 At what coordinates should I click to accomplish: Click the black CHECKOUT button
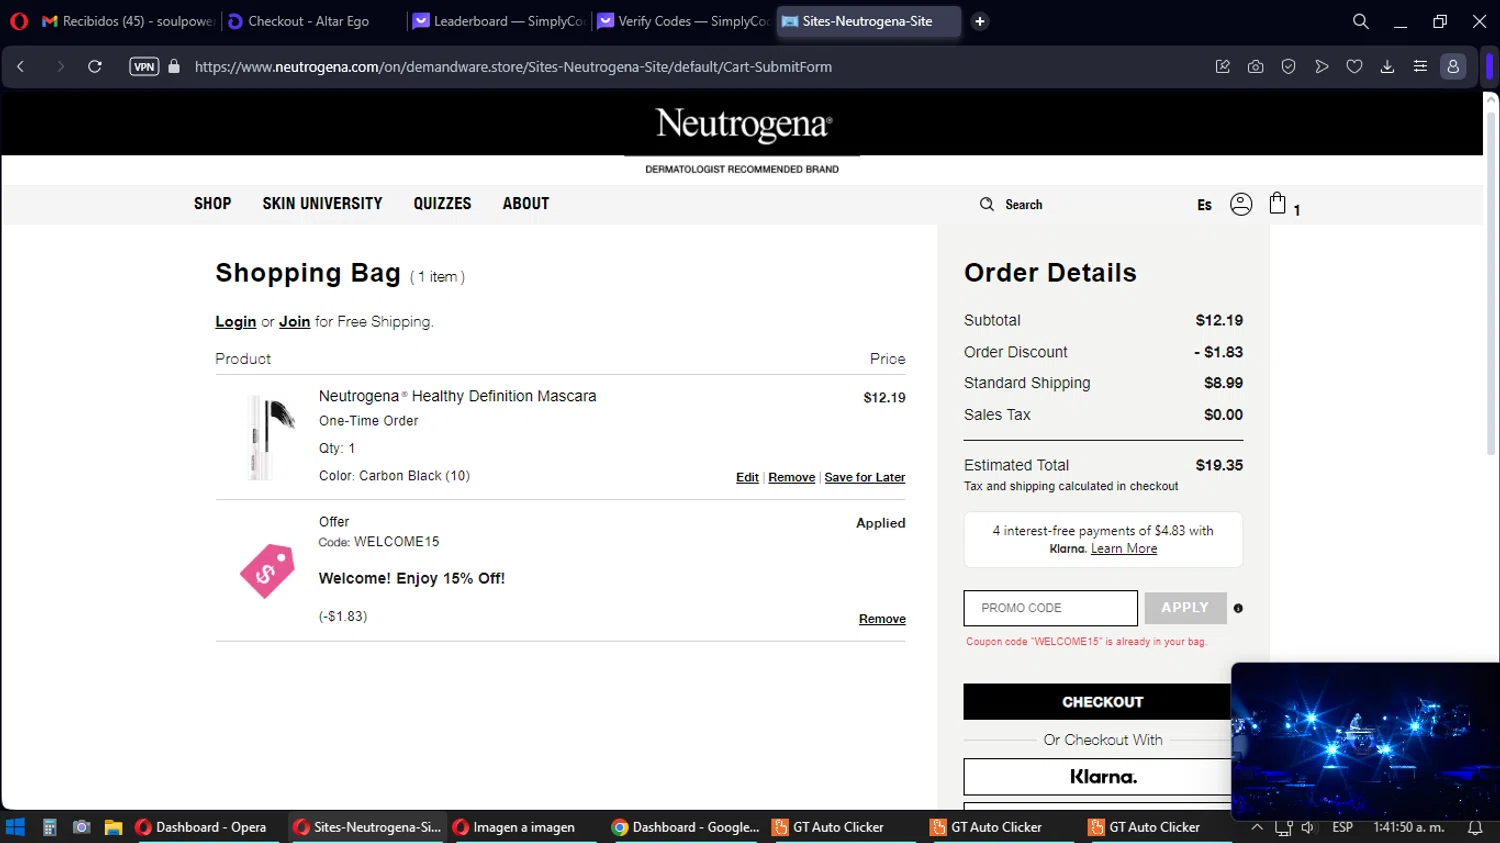[x=1102, y=702]
